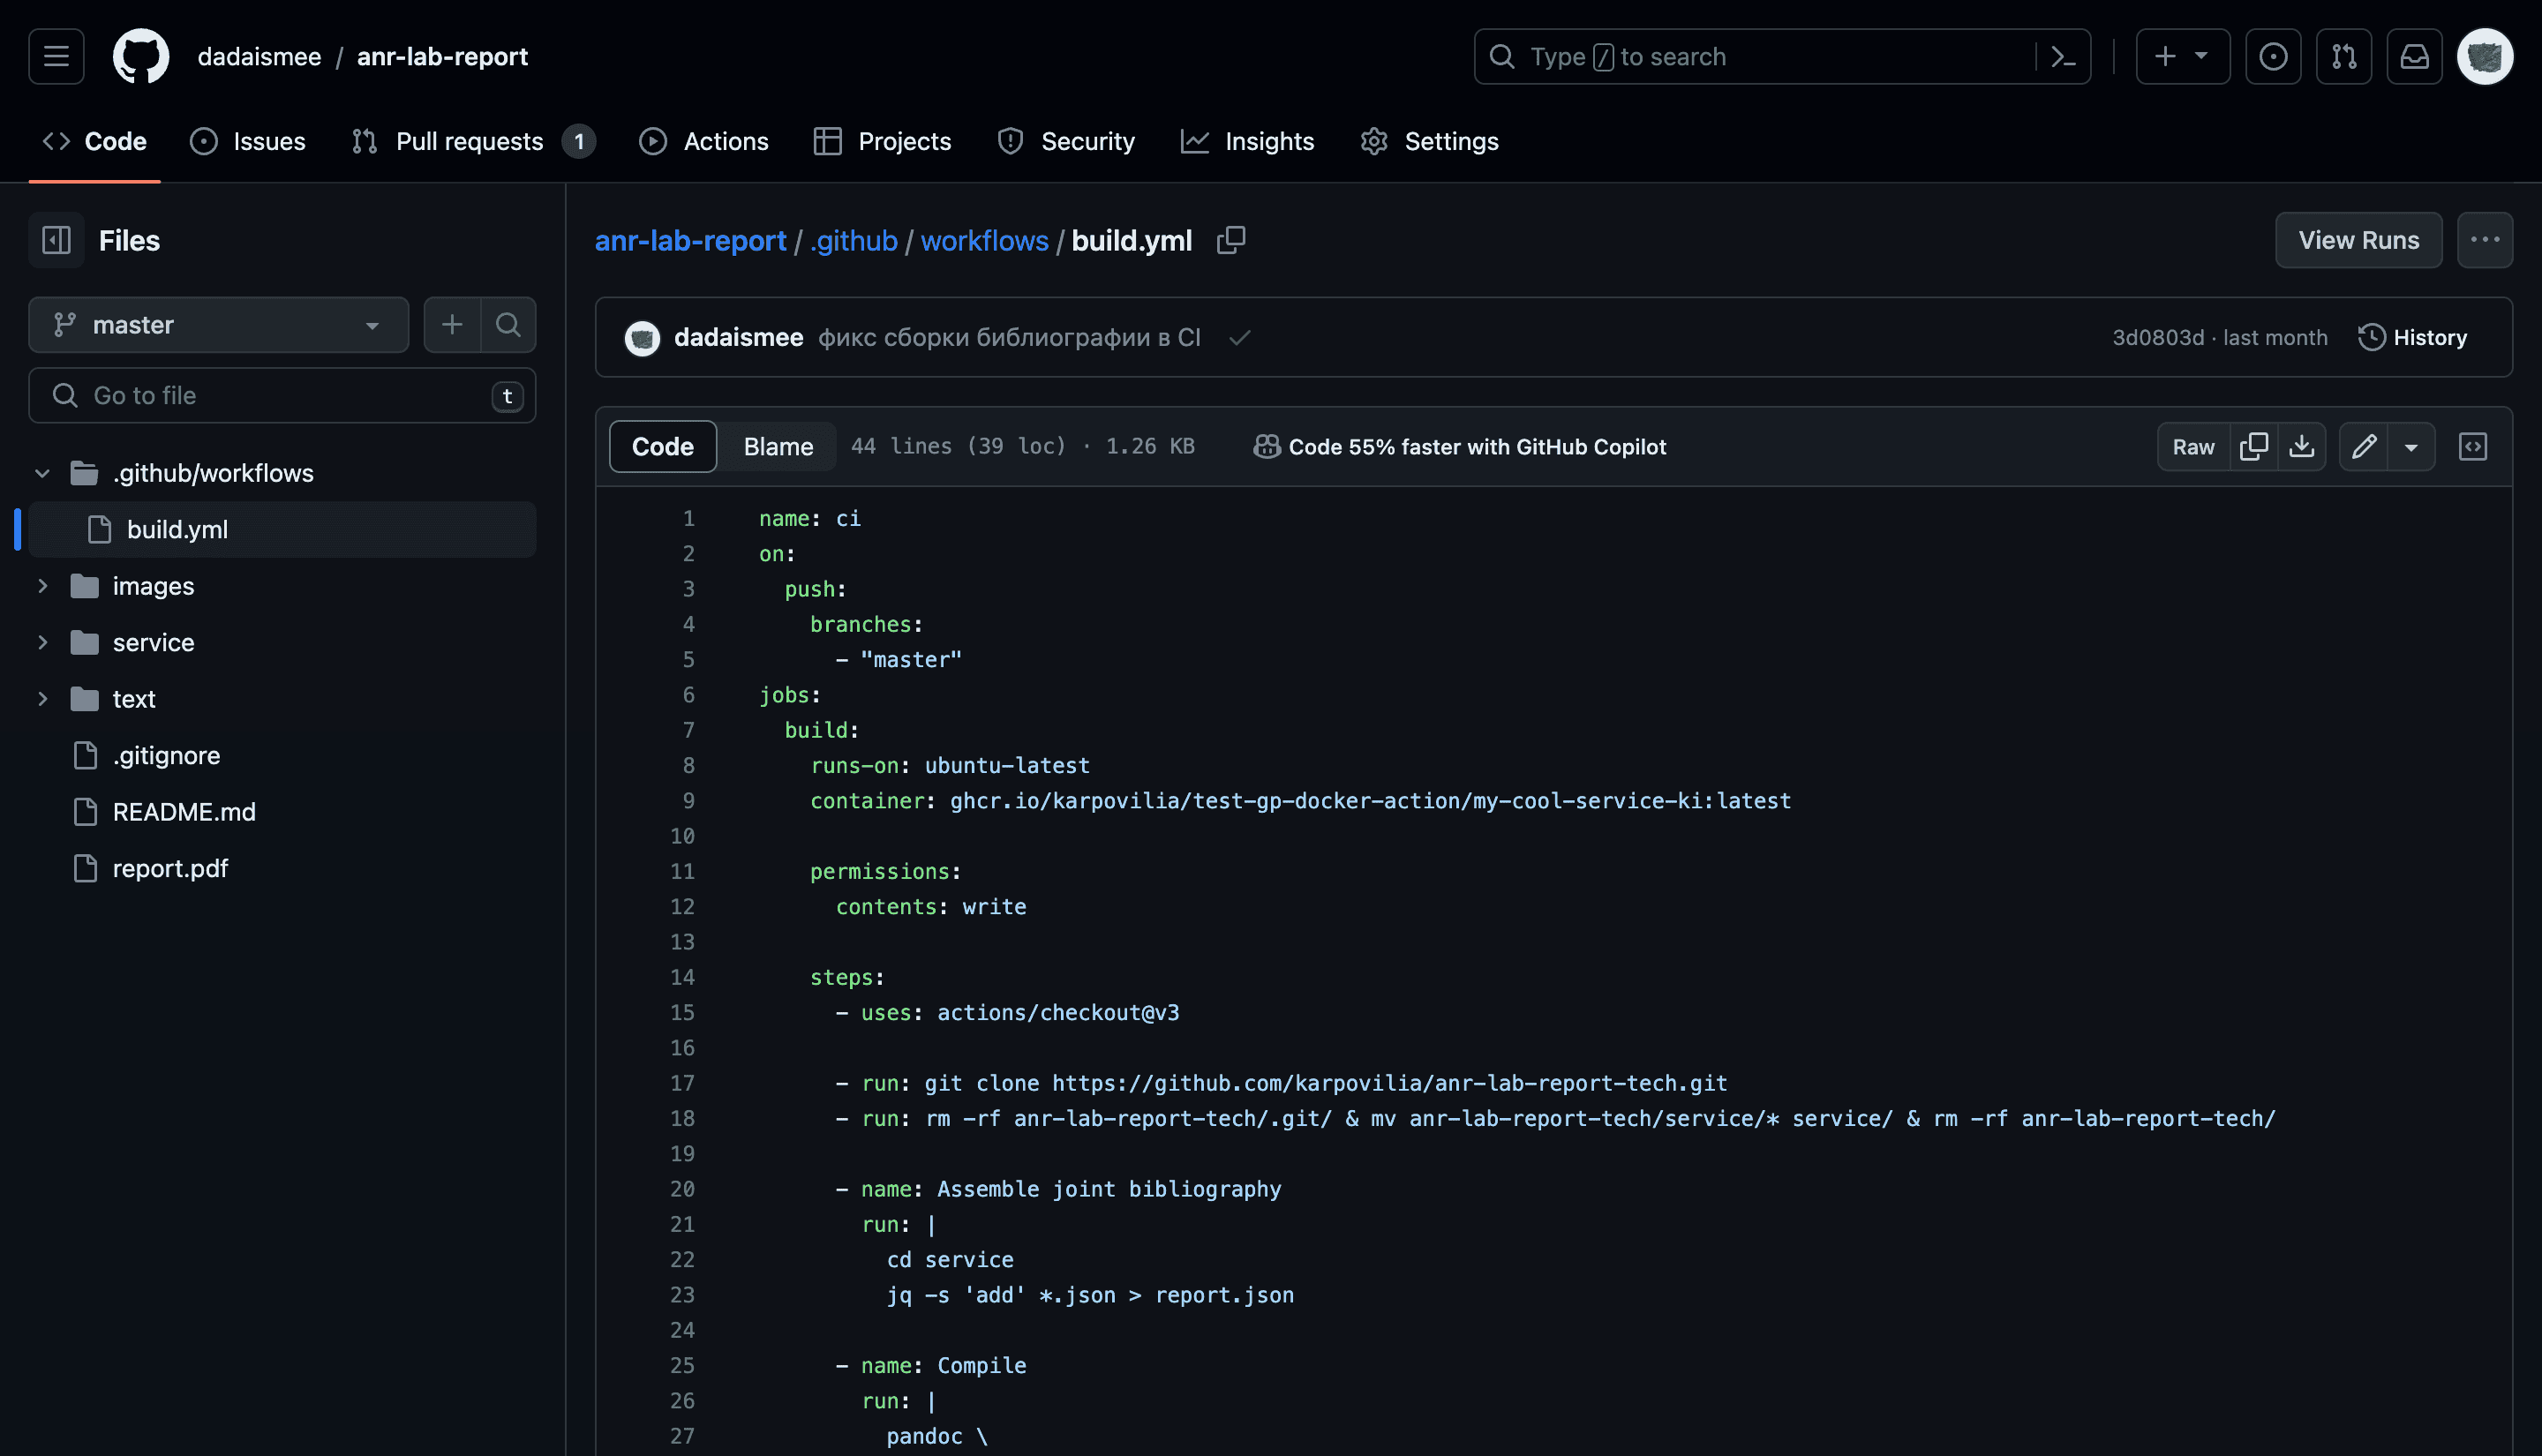Toggle the global navigation hamburger menu

(x=56, y=57)
